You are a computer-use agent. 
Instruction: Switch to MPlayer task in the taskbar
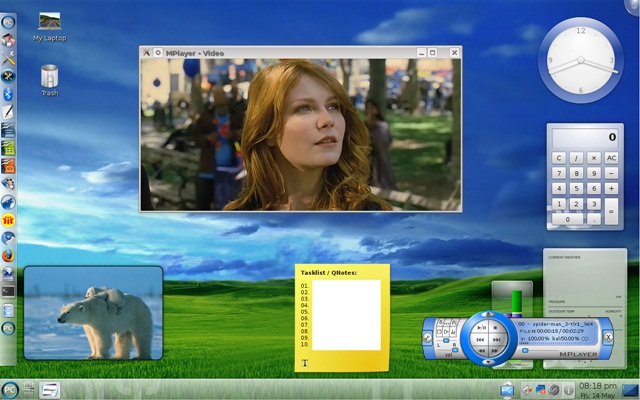pyautogui.click(x=50, y=390)
